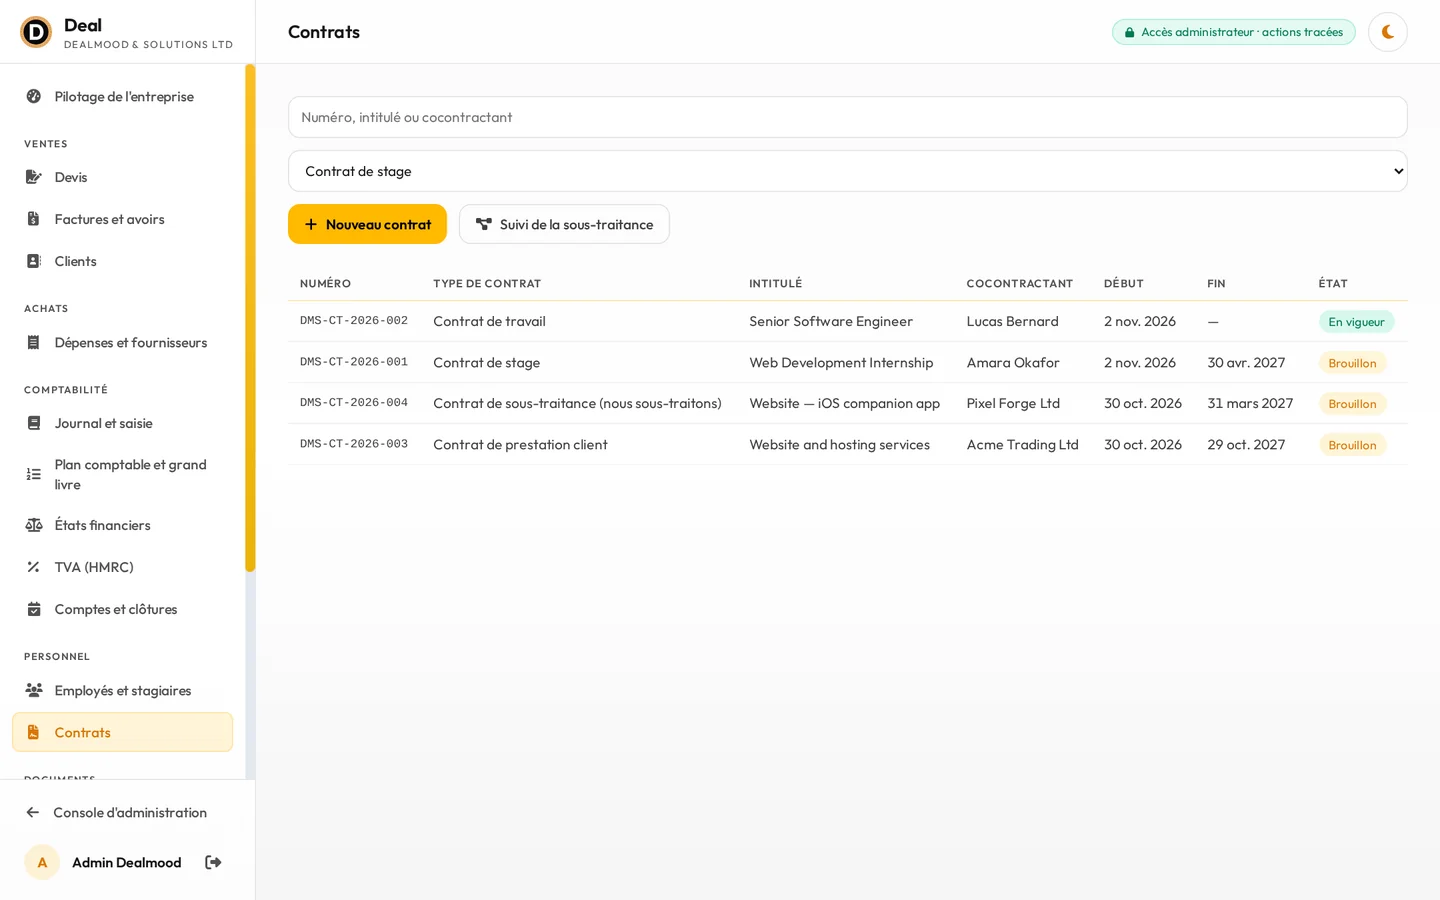Click the Accès administrateur badge
Image resolution: width=1440 pixels, height=900 pixels.
pos(1234,32)
